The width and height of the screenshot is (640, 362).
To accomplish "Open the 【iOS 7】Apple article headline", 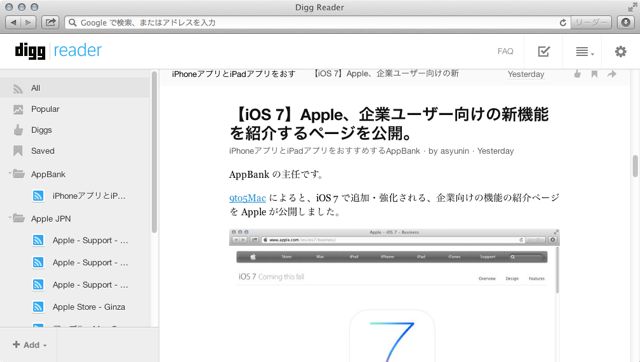I will [390, 124].
